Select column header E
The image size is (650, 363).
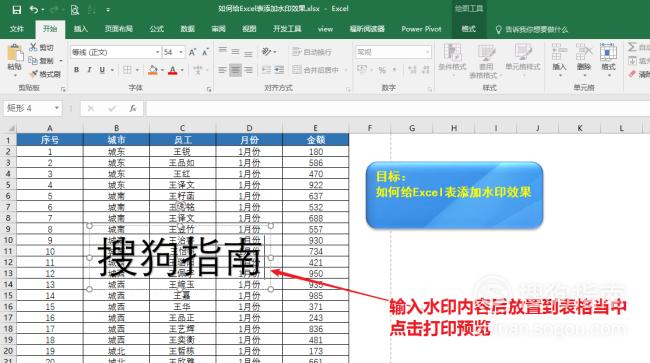(x=315, y=128)
